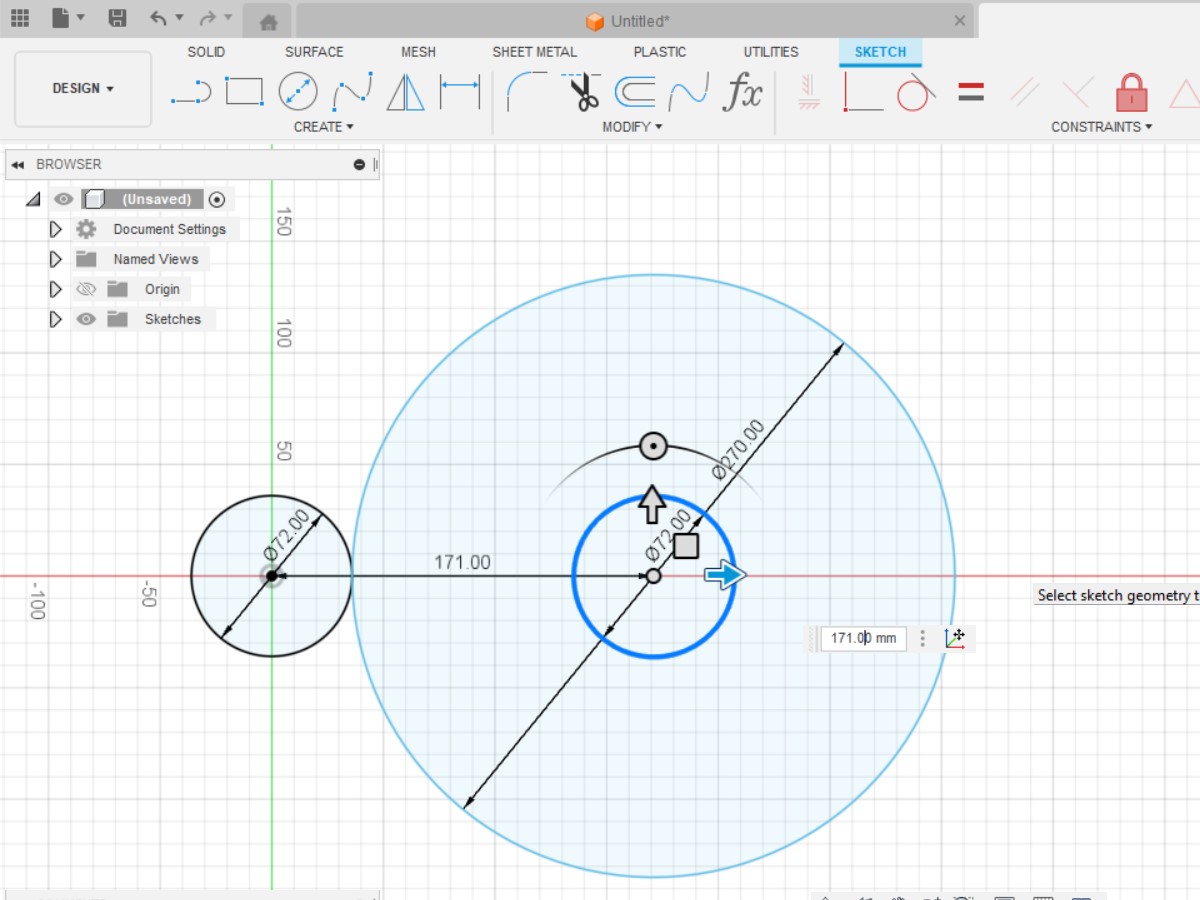This screenshot has height=900, width=1200.
Task: Activate the Center Diameter Circle tool
Action: pos(297,90)
